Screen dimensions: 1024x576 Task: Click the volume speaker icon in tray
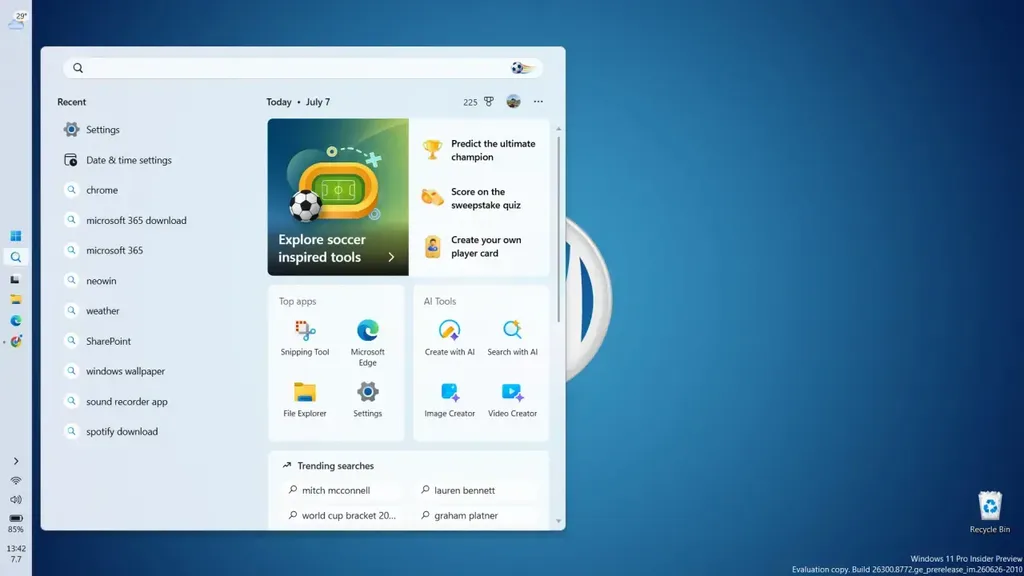[16, 500]
